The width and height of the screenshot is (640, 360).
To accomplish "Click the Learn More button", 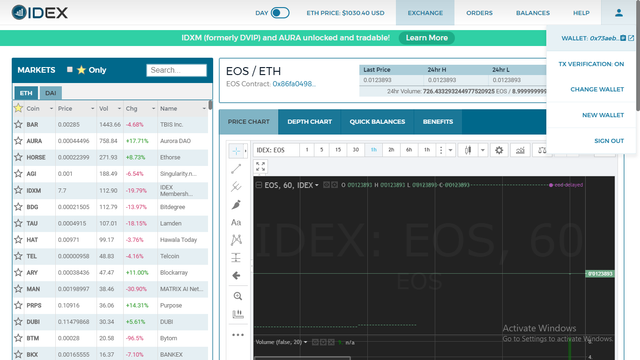I will pyautogui.click(x=427, y=38).
